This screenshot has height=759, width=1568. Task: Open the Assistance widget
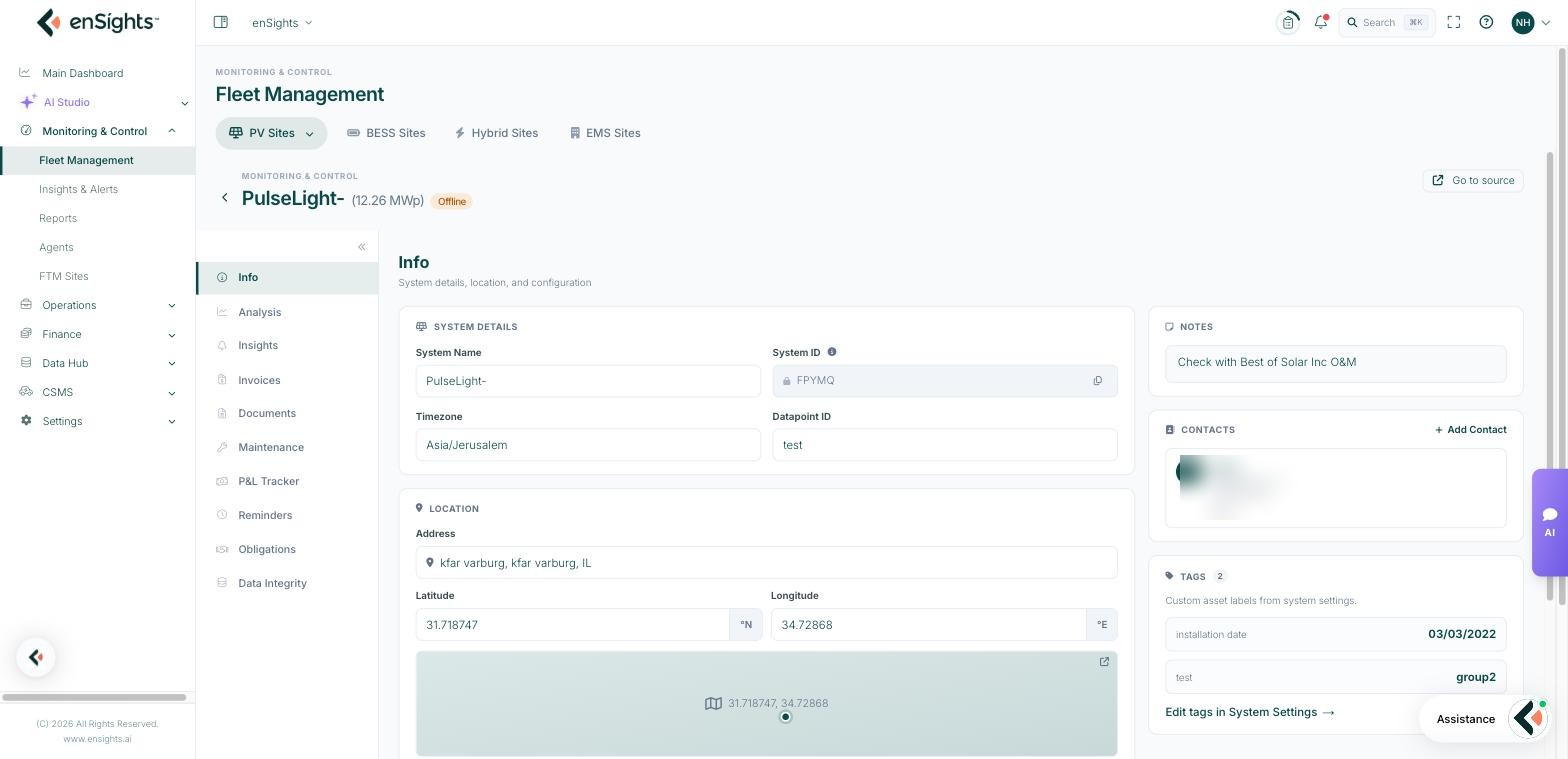pos(1486,719)
